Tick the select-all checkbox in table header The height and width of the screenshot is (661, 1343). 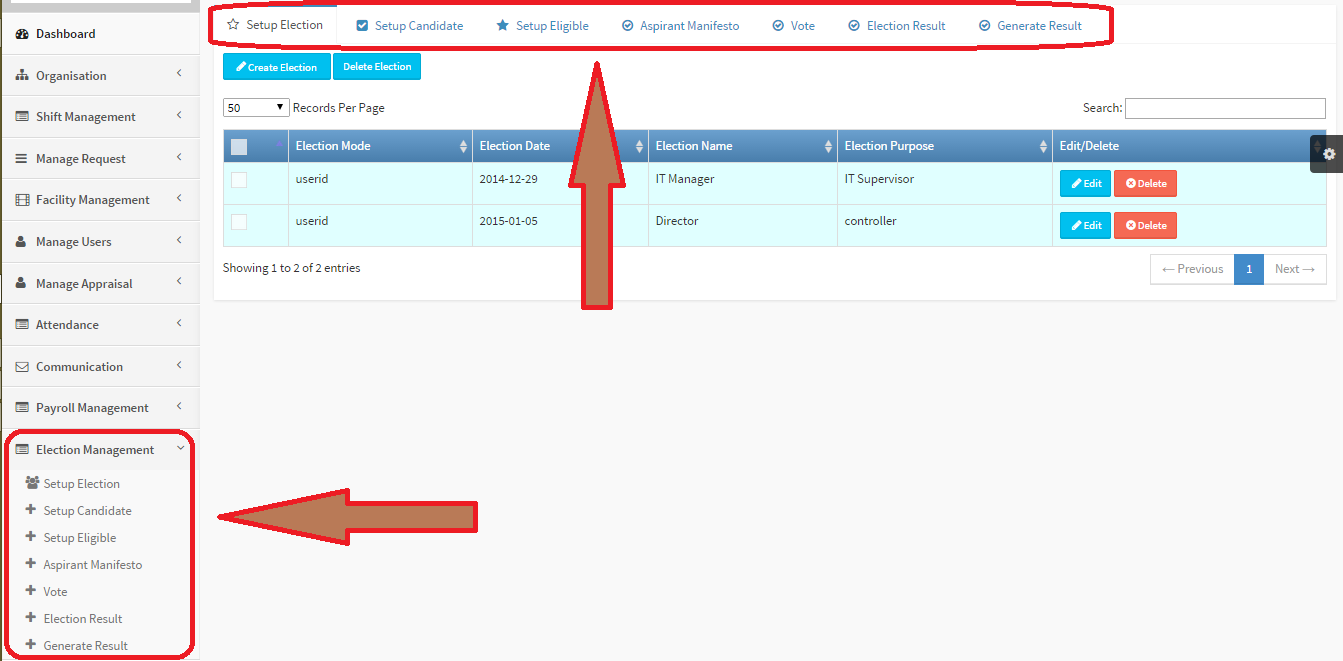click(239, 147)
